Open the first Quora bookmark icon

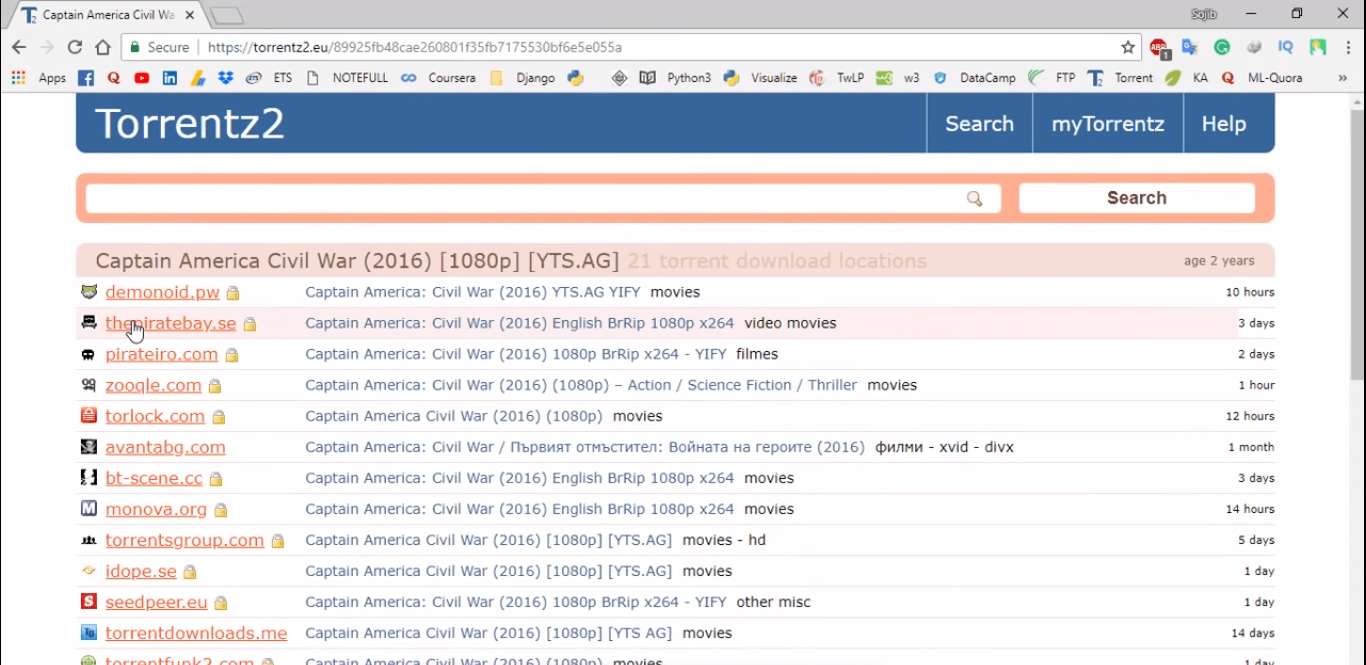(114, 77)
